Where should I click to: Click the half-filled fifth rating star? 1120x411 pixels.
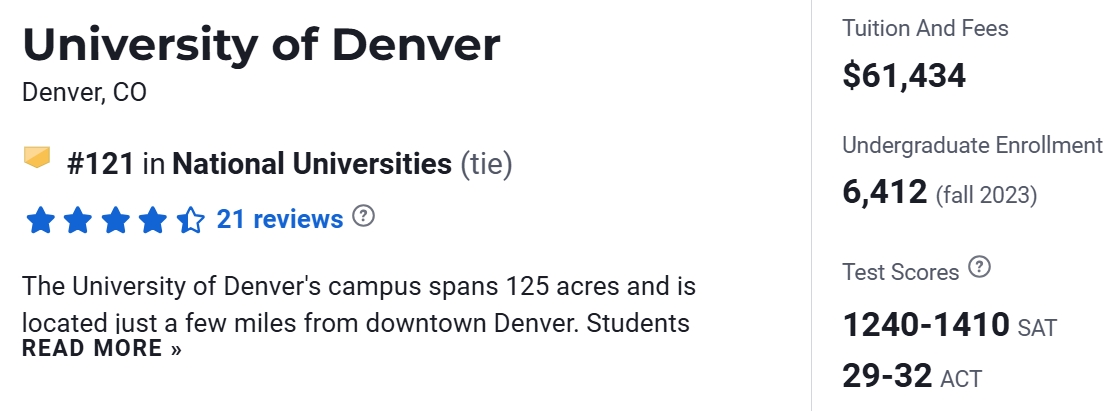(x=190, y=219)
